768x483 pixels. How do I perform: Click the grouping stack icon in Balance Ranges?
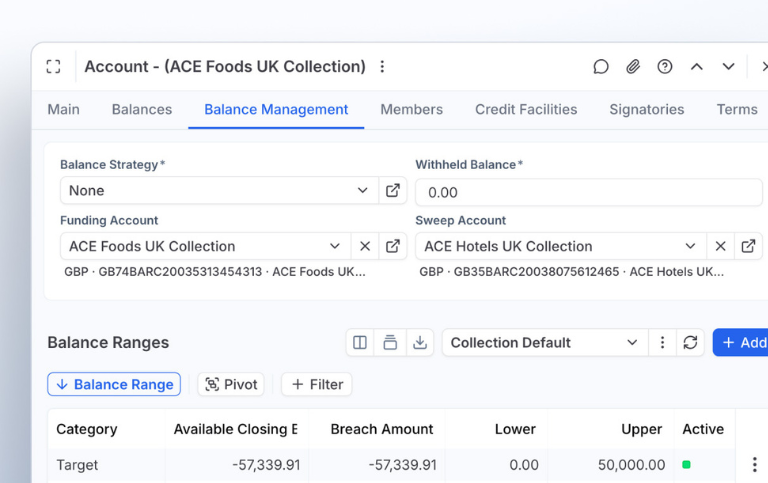point(390,342)
